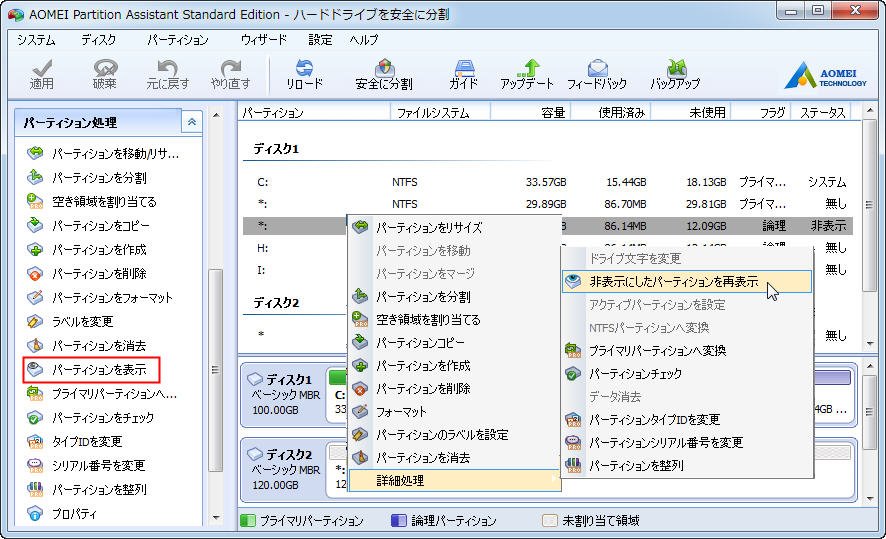Viewport: 886px width, 539px height.
Task: Select パーティションをフォーマット in the sidebar
Action: click(99, 297)
